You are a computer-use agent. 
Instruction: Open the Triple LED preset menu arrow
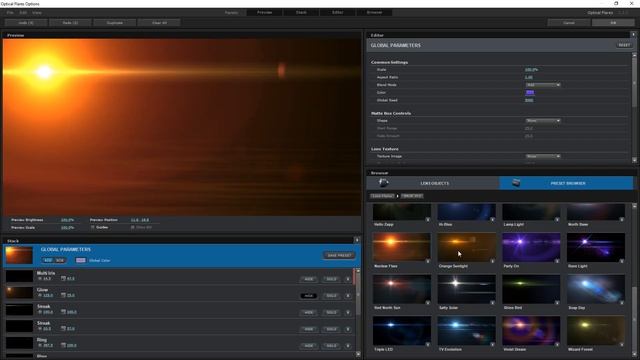click(428, 344)
